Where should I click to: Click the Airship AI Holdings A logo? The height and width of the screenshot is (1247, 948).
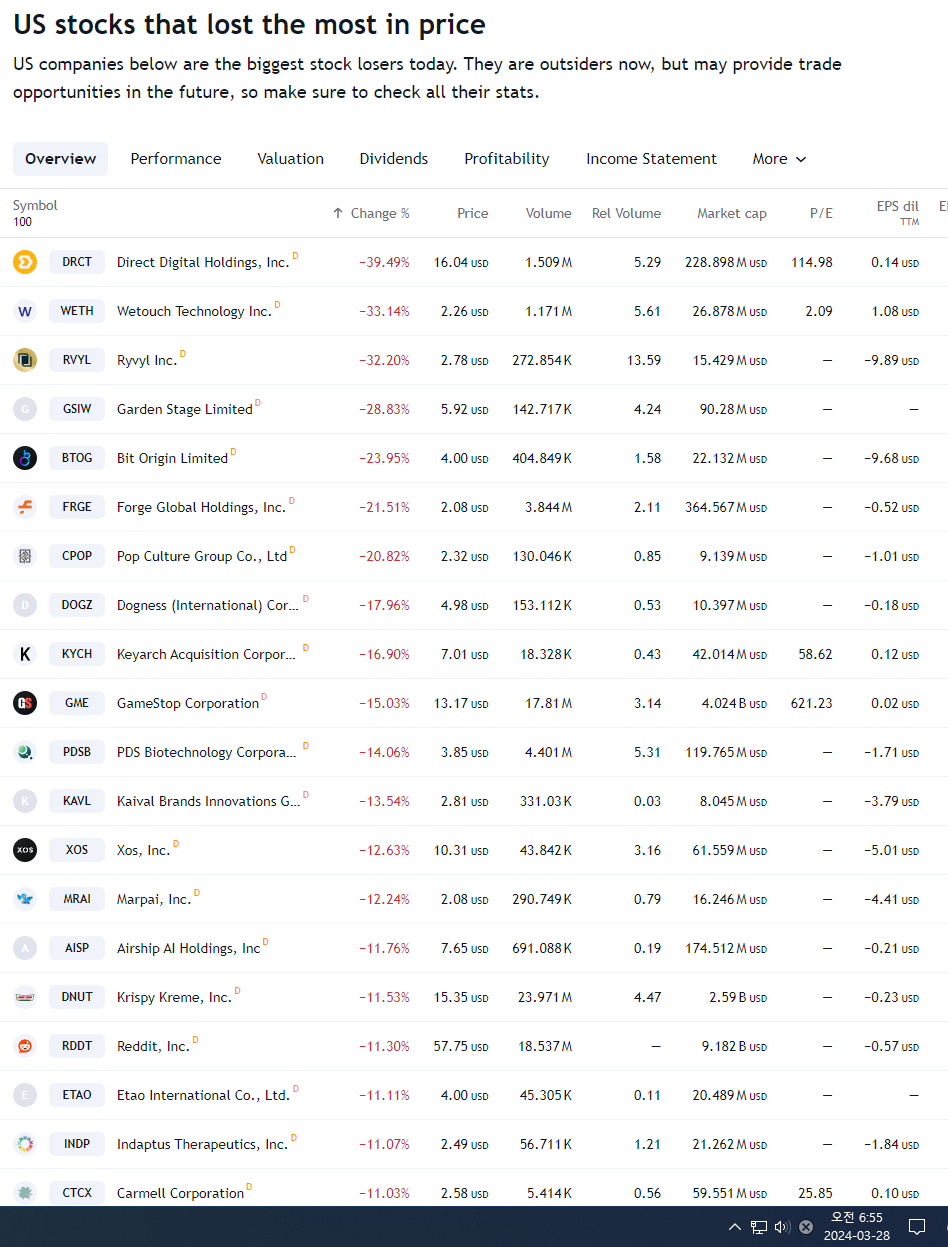click(x=25, y=948)
